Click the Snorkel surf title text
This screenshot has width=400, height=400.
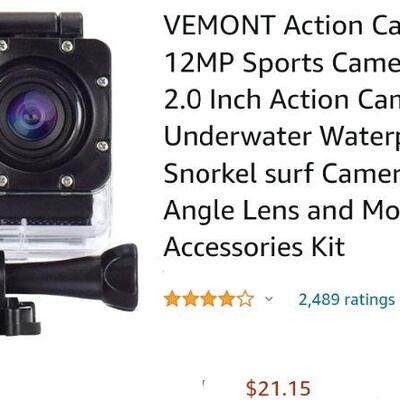point(282,174)
